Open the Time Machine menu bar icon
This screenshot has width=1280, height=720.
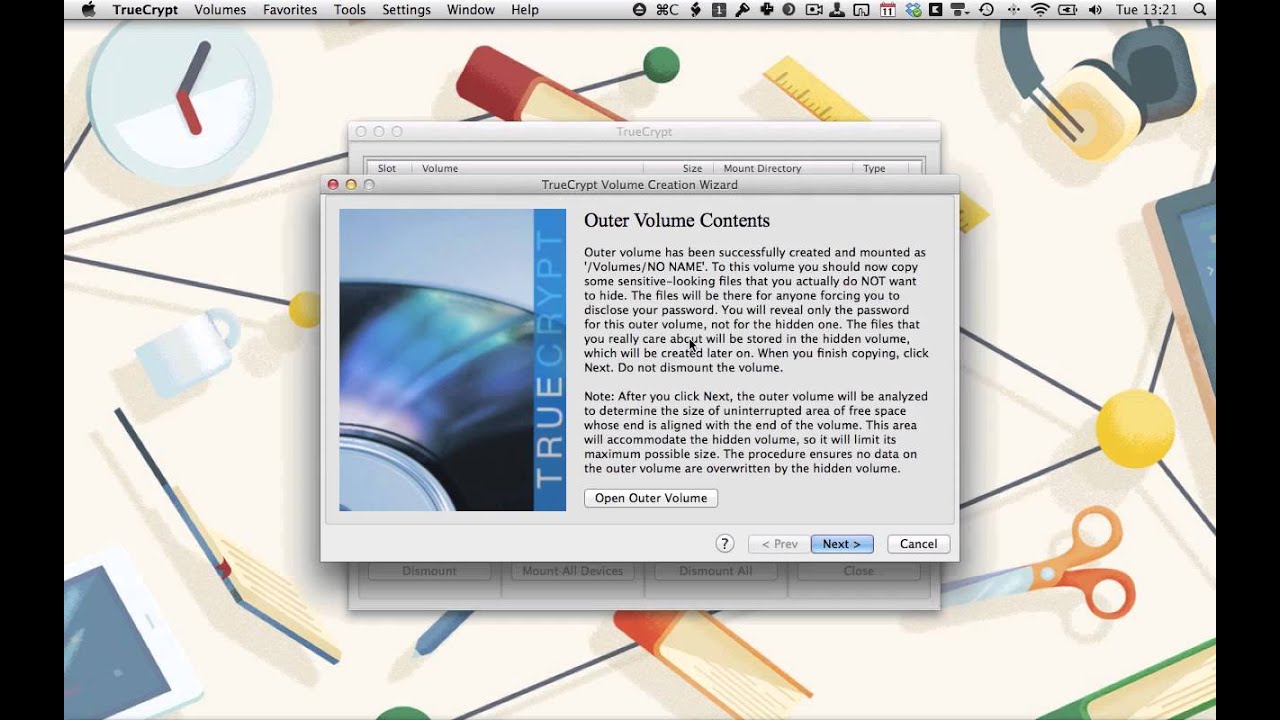(986, 10)
